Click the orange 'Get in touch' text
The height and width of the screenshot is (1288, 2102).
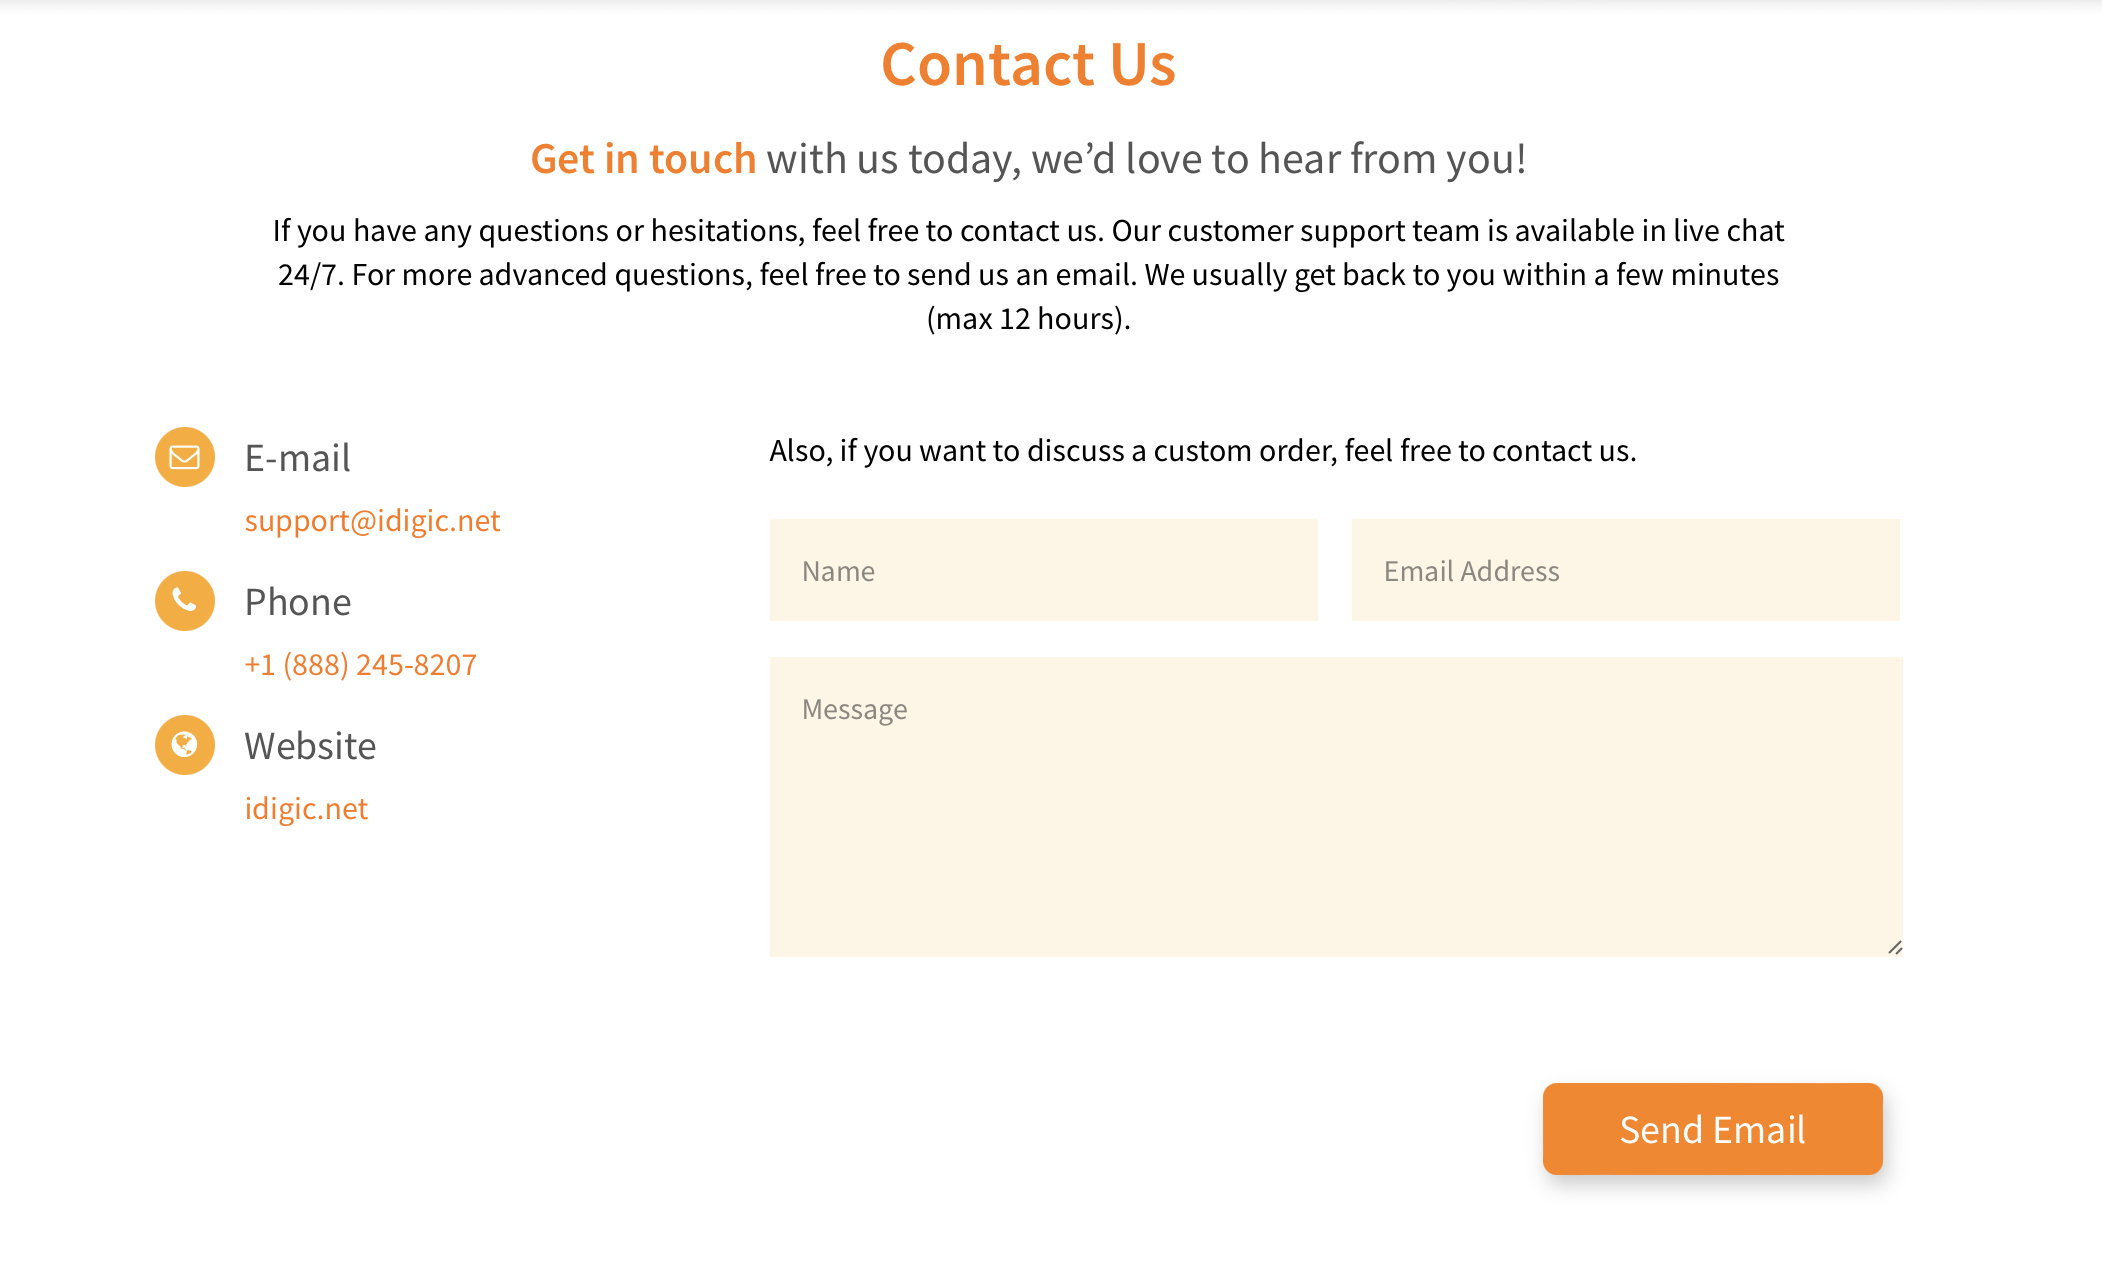643,160
